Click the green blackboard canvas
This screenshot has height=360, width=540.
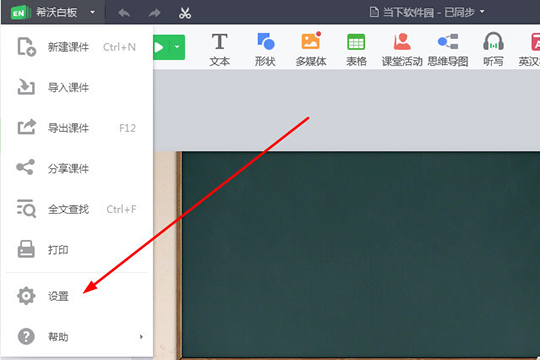pyautogui.click(x=361, y=255)
